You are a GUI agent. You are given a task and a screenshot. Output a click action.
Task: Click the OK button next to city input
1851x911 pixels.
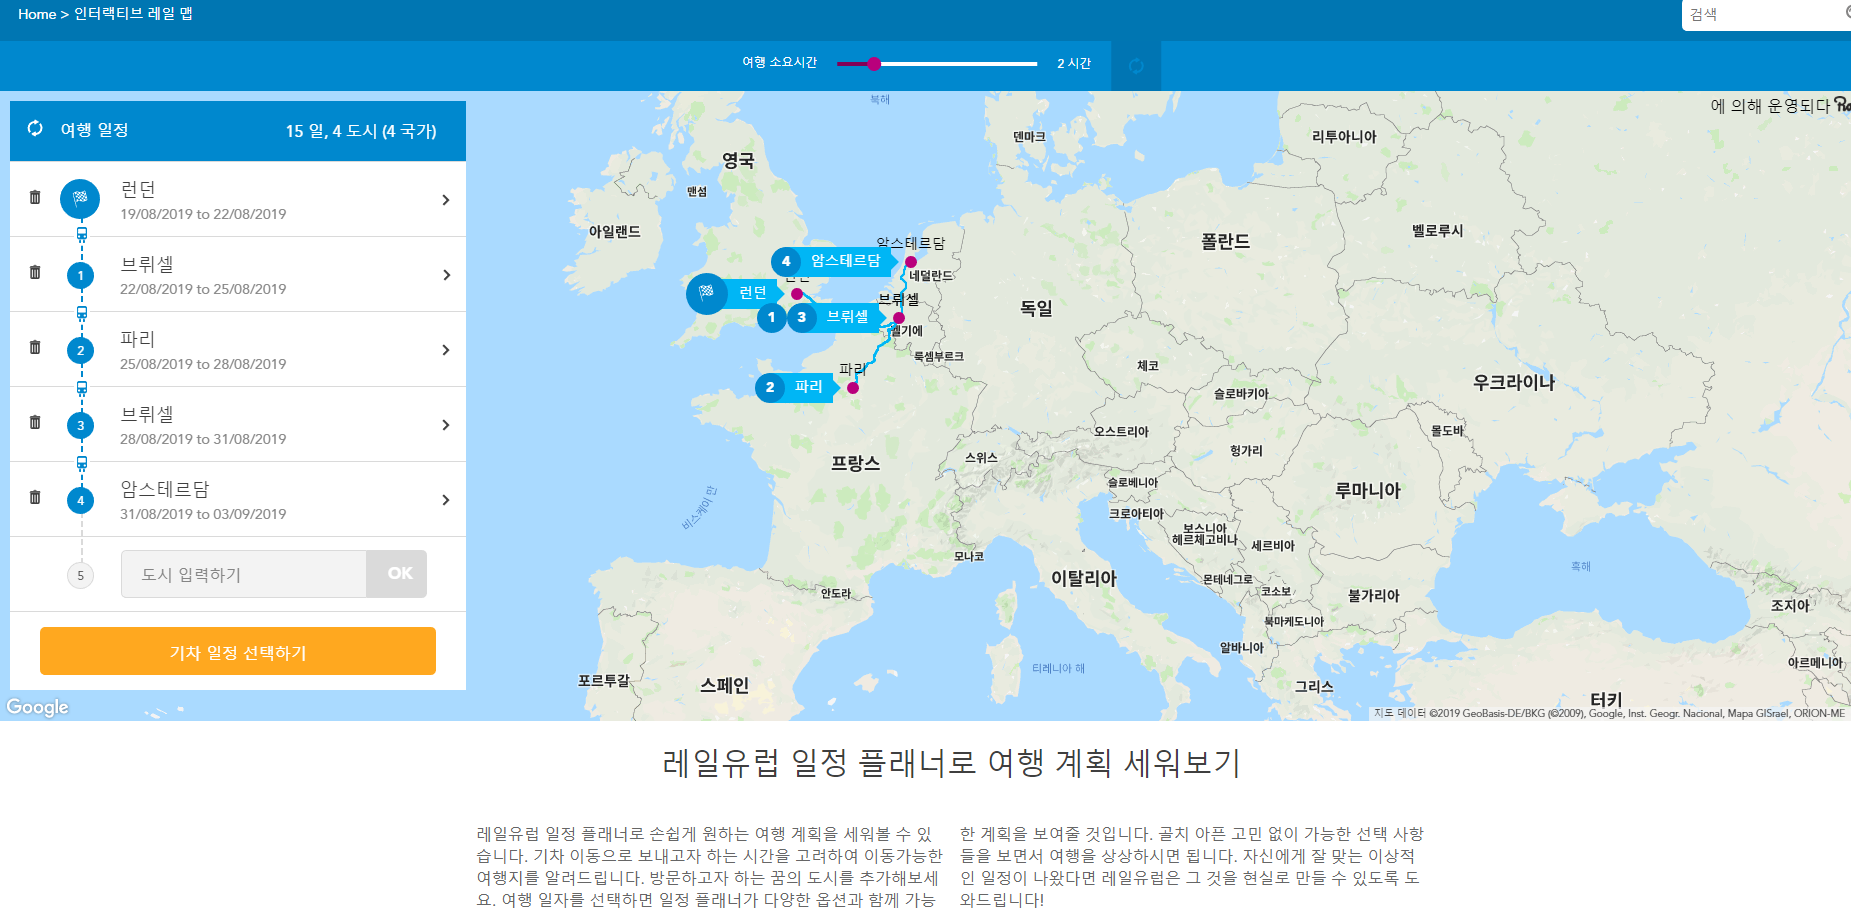click(x=399, y=574)
